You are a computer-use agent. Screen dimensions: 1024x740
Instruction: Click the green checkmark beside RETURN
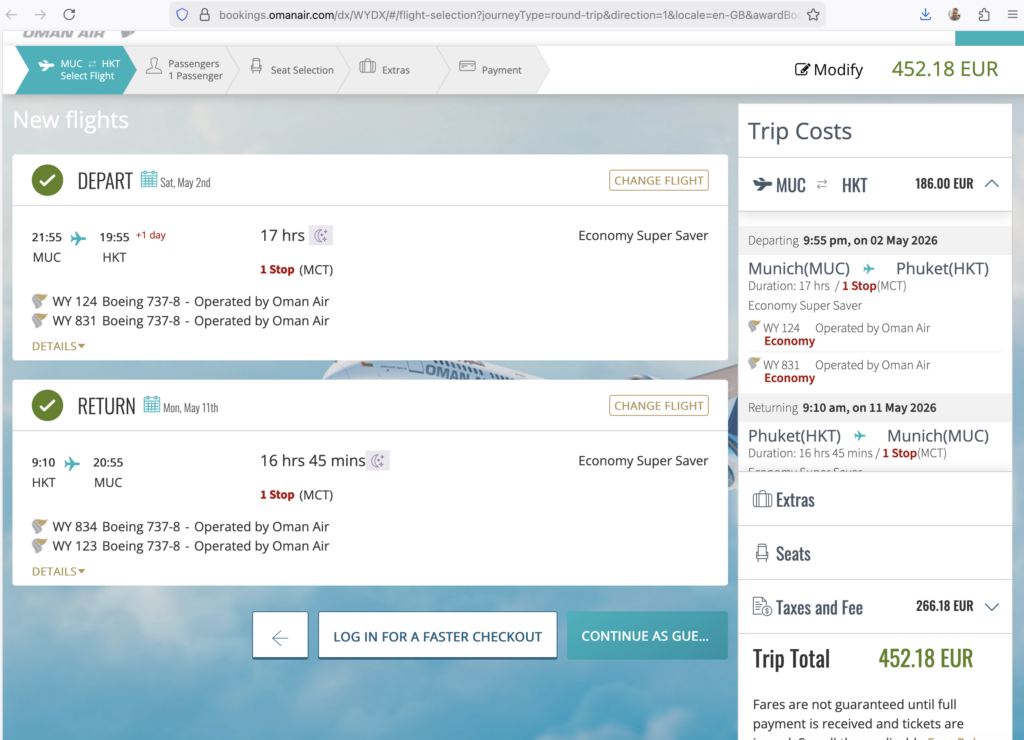47,405
